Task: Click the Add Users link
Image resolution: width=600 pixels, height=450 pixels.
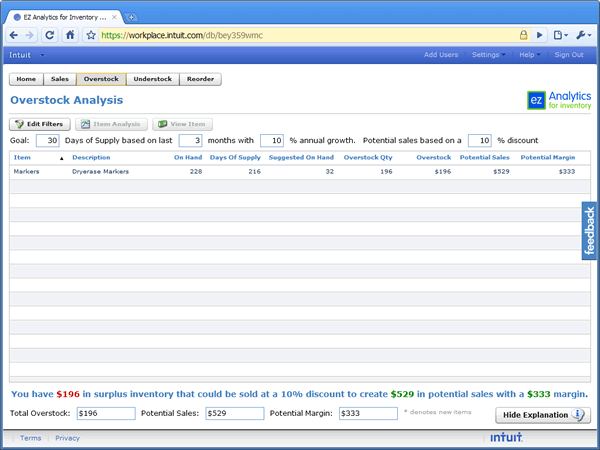Action: point(441,55)
